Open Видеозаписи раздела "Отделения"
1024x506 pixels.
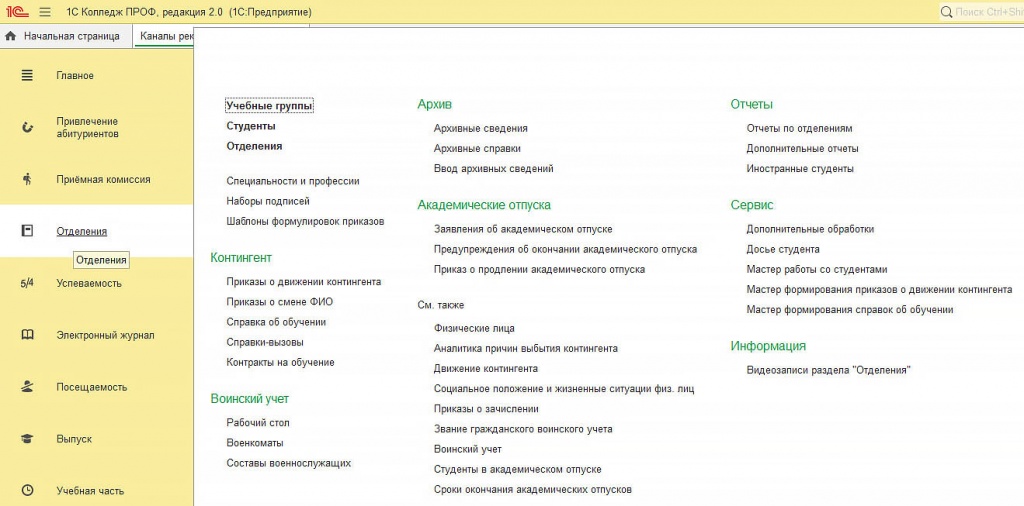pos(828,370)
